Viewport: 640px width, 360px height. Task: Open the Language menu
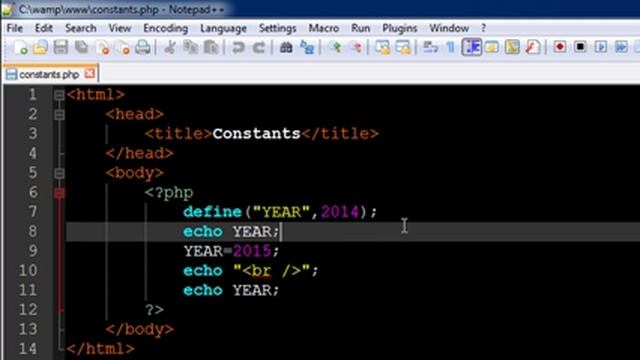223,28
